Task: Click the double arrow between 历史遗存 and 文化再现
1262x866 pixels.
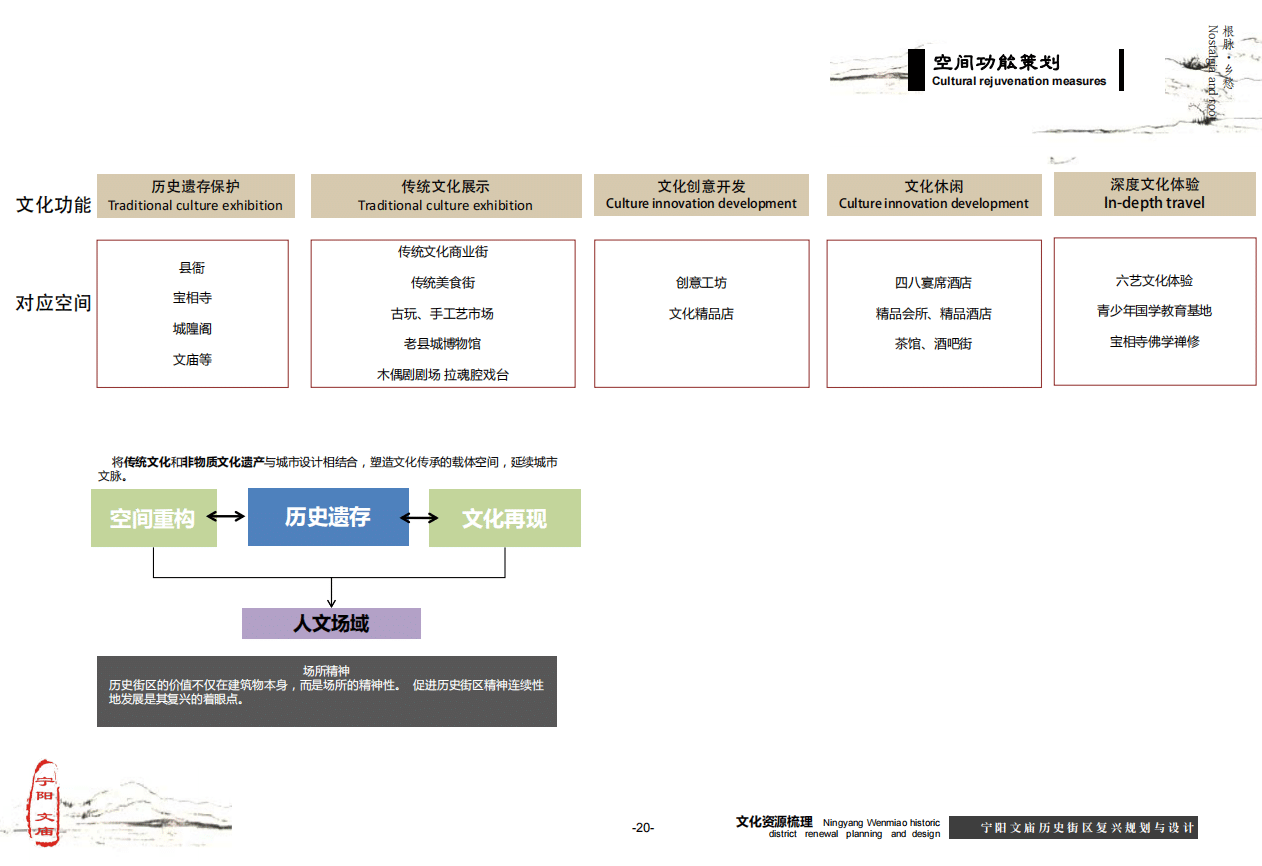Action: [x=419, y=517]
